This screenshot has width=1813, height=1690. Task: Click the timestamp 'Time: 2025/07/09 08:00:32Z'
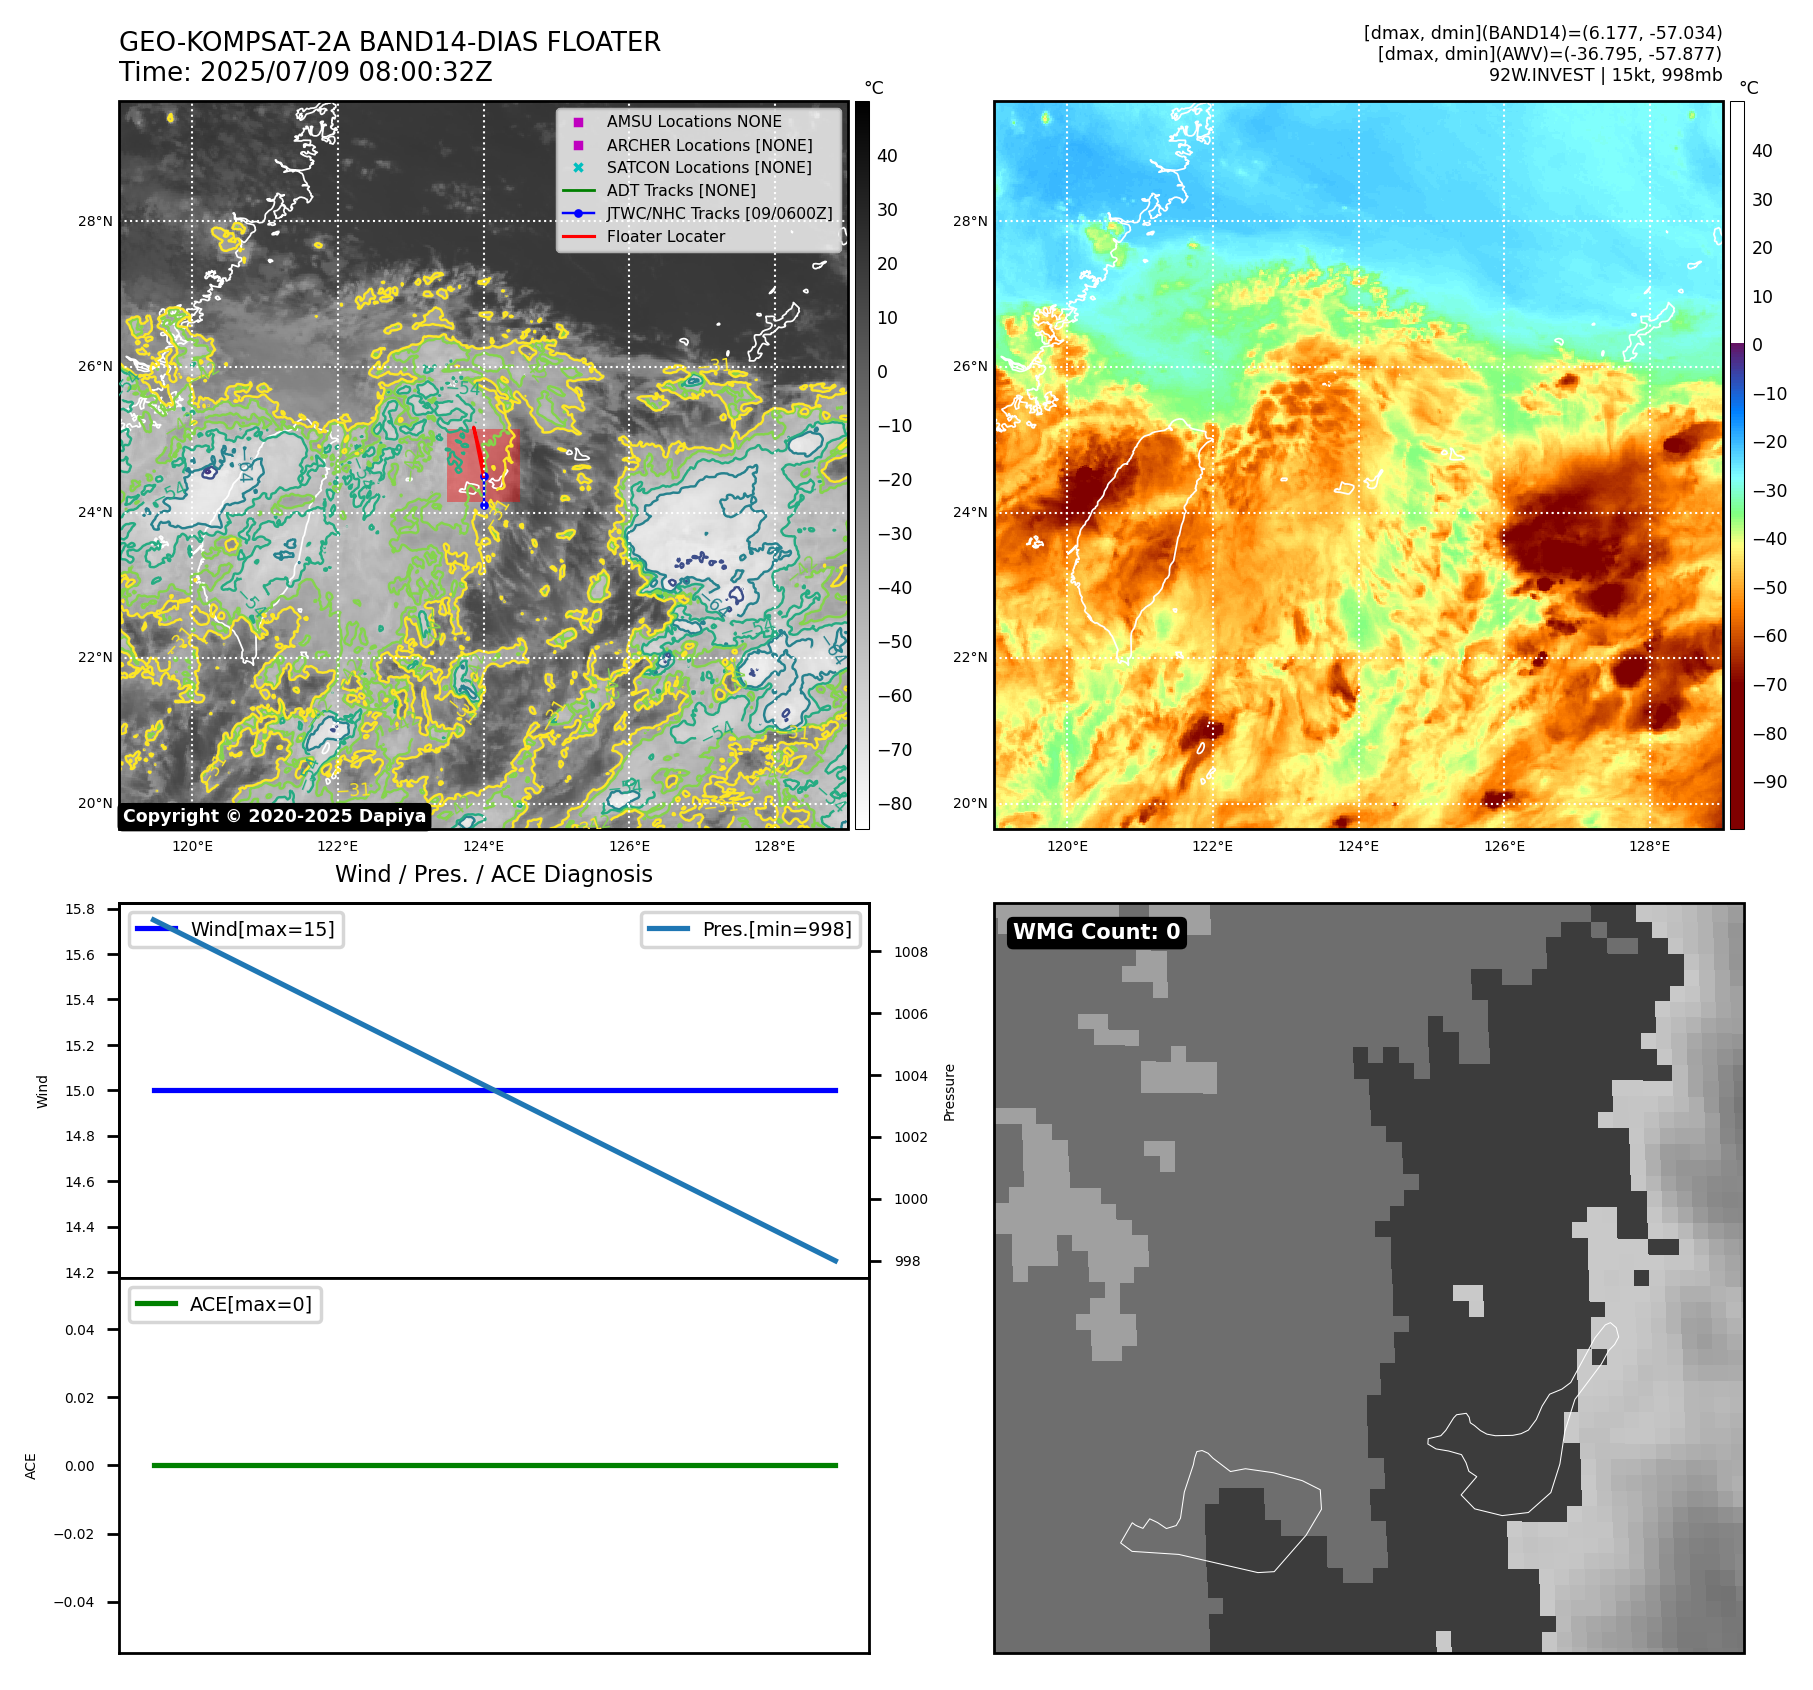pyautogui.click(x=306, y=72)
